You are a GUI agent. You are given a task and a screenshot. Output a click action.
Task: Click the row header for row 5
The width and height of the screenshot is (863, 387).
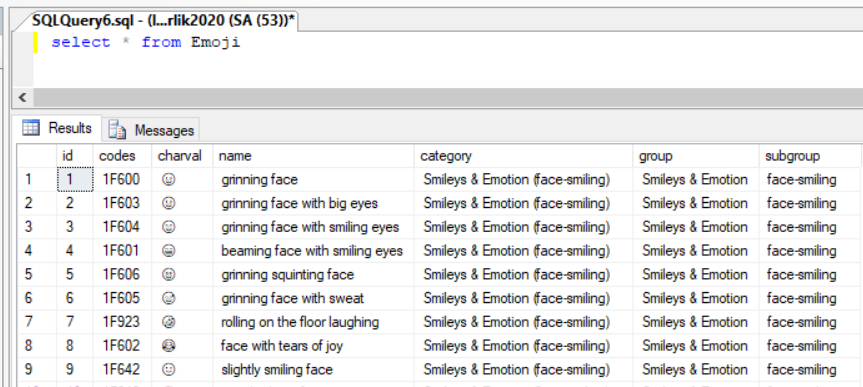coord(36,274)
